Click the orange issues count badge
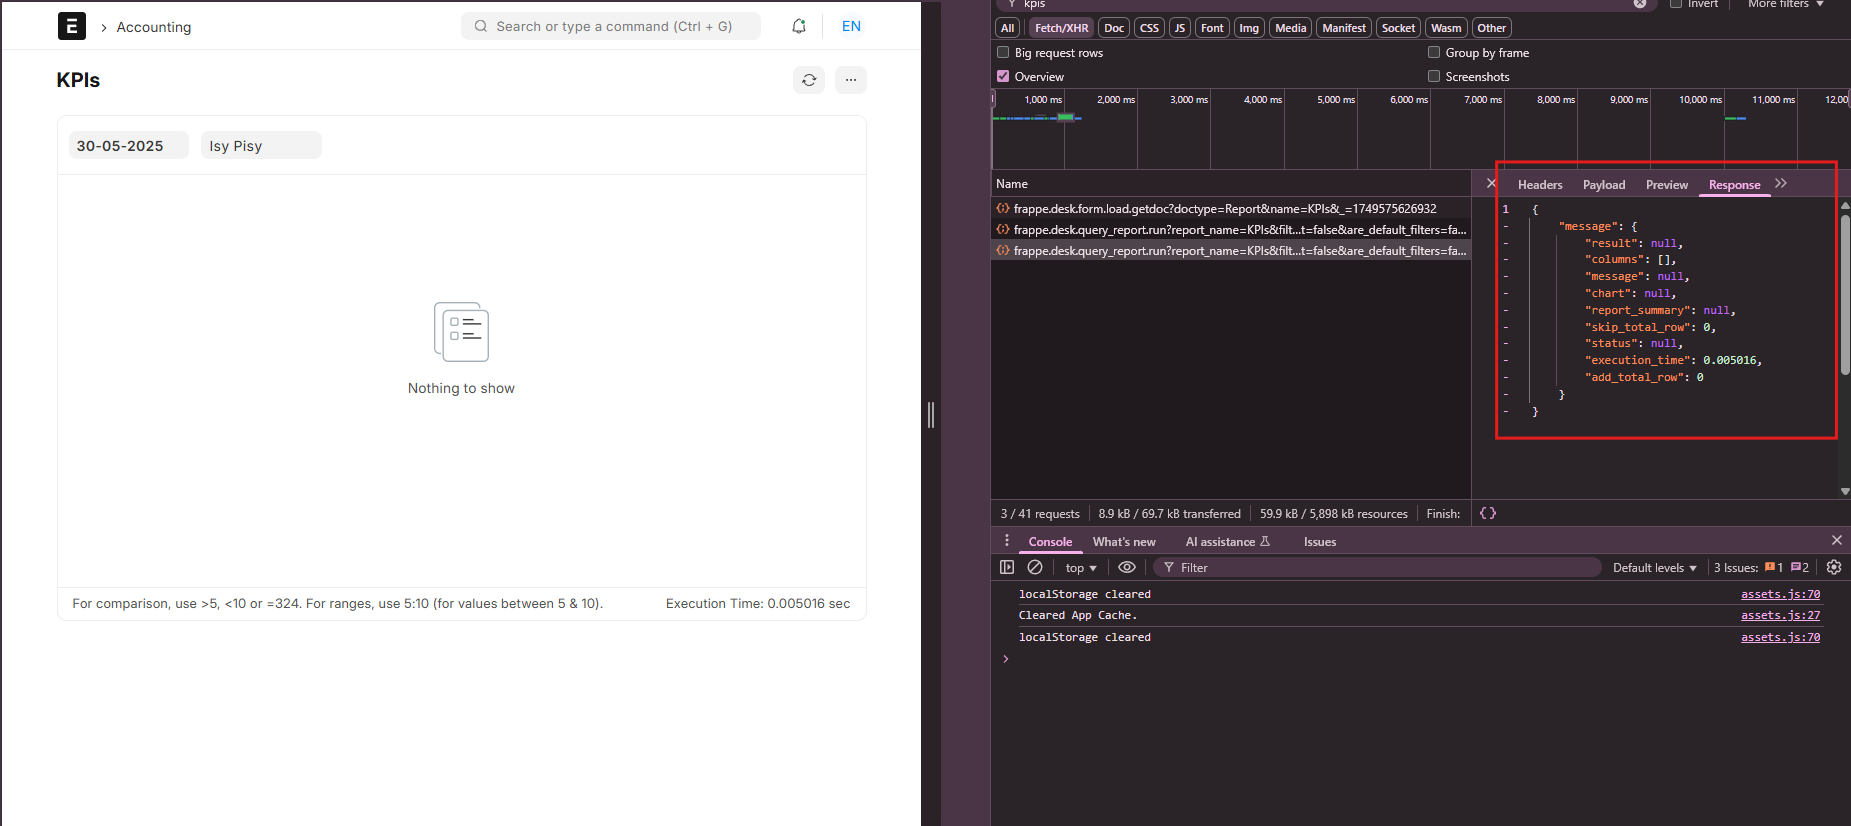 point(1774,567)
